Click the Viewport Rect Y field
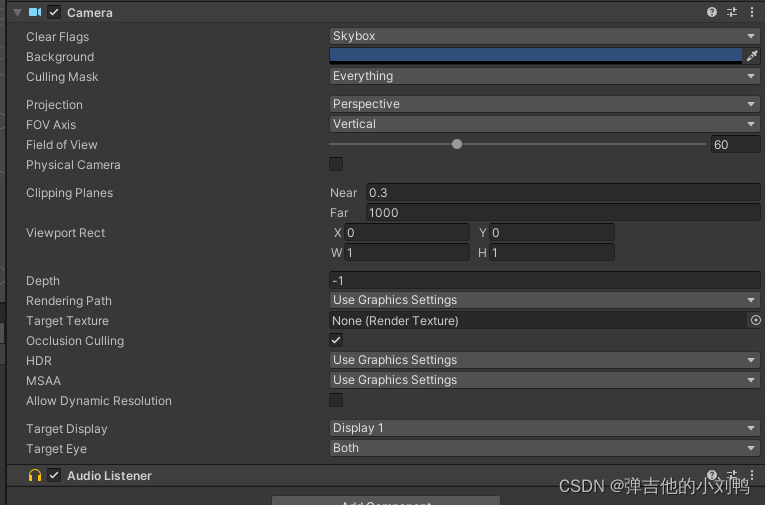Viewport: 766px width, 505px height. 552,232
